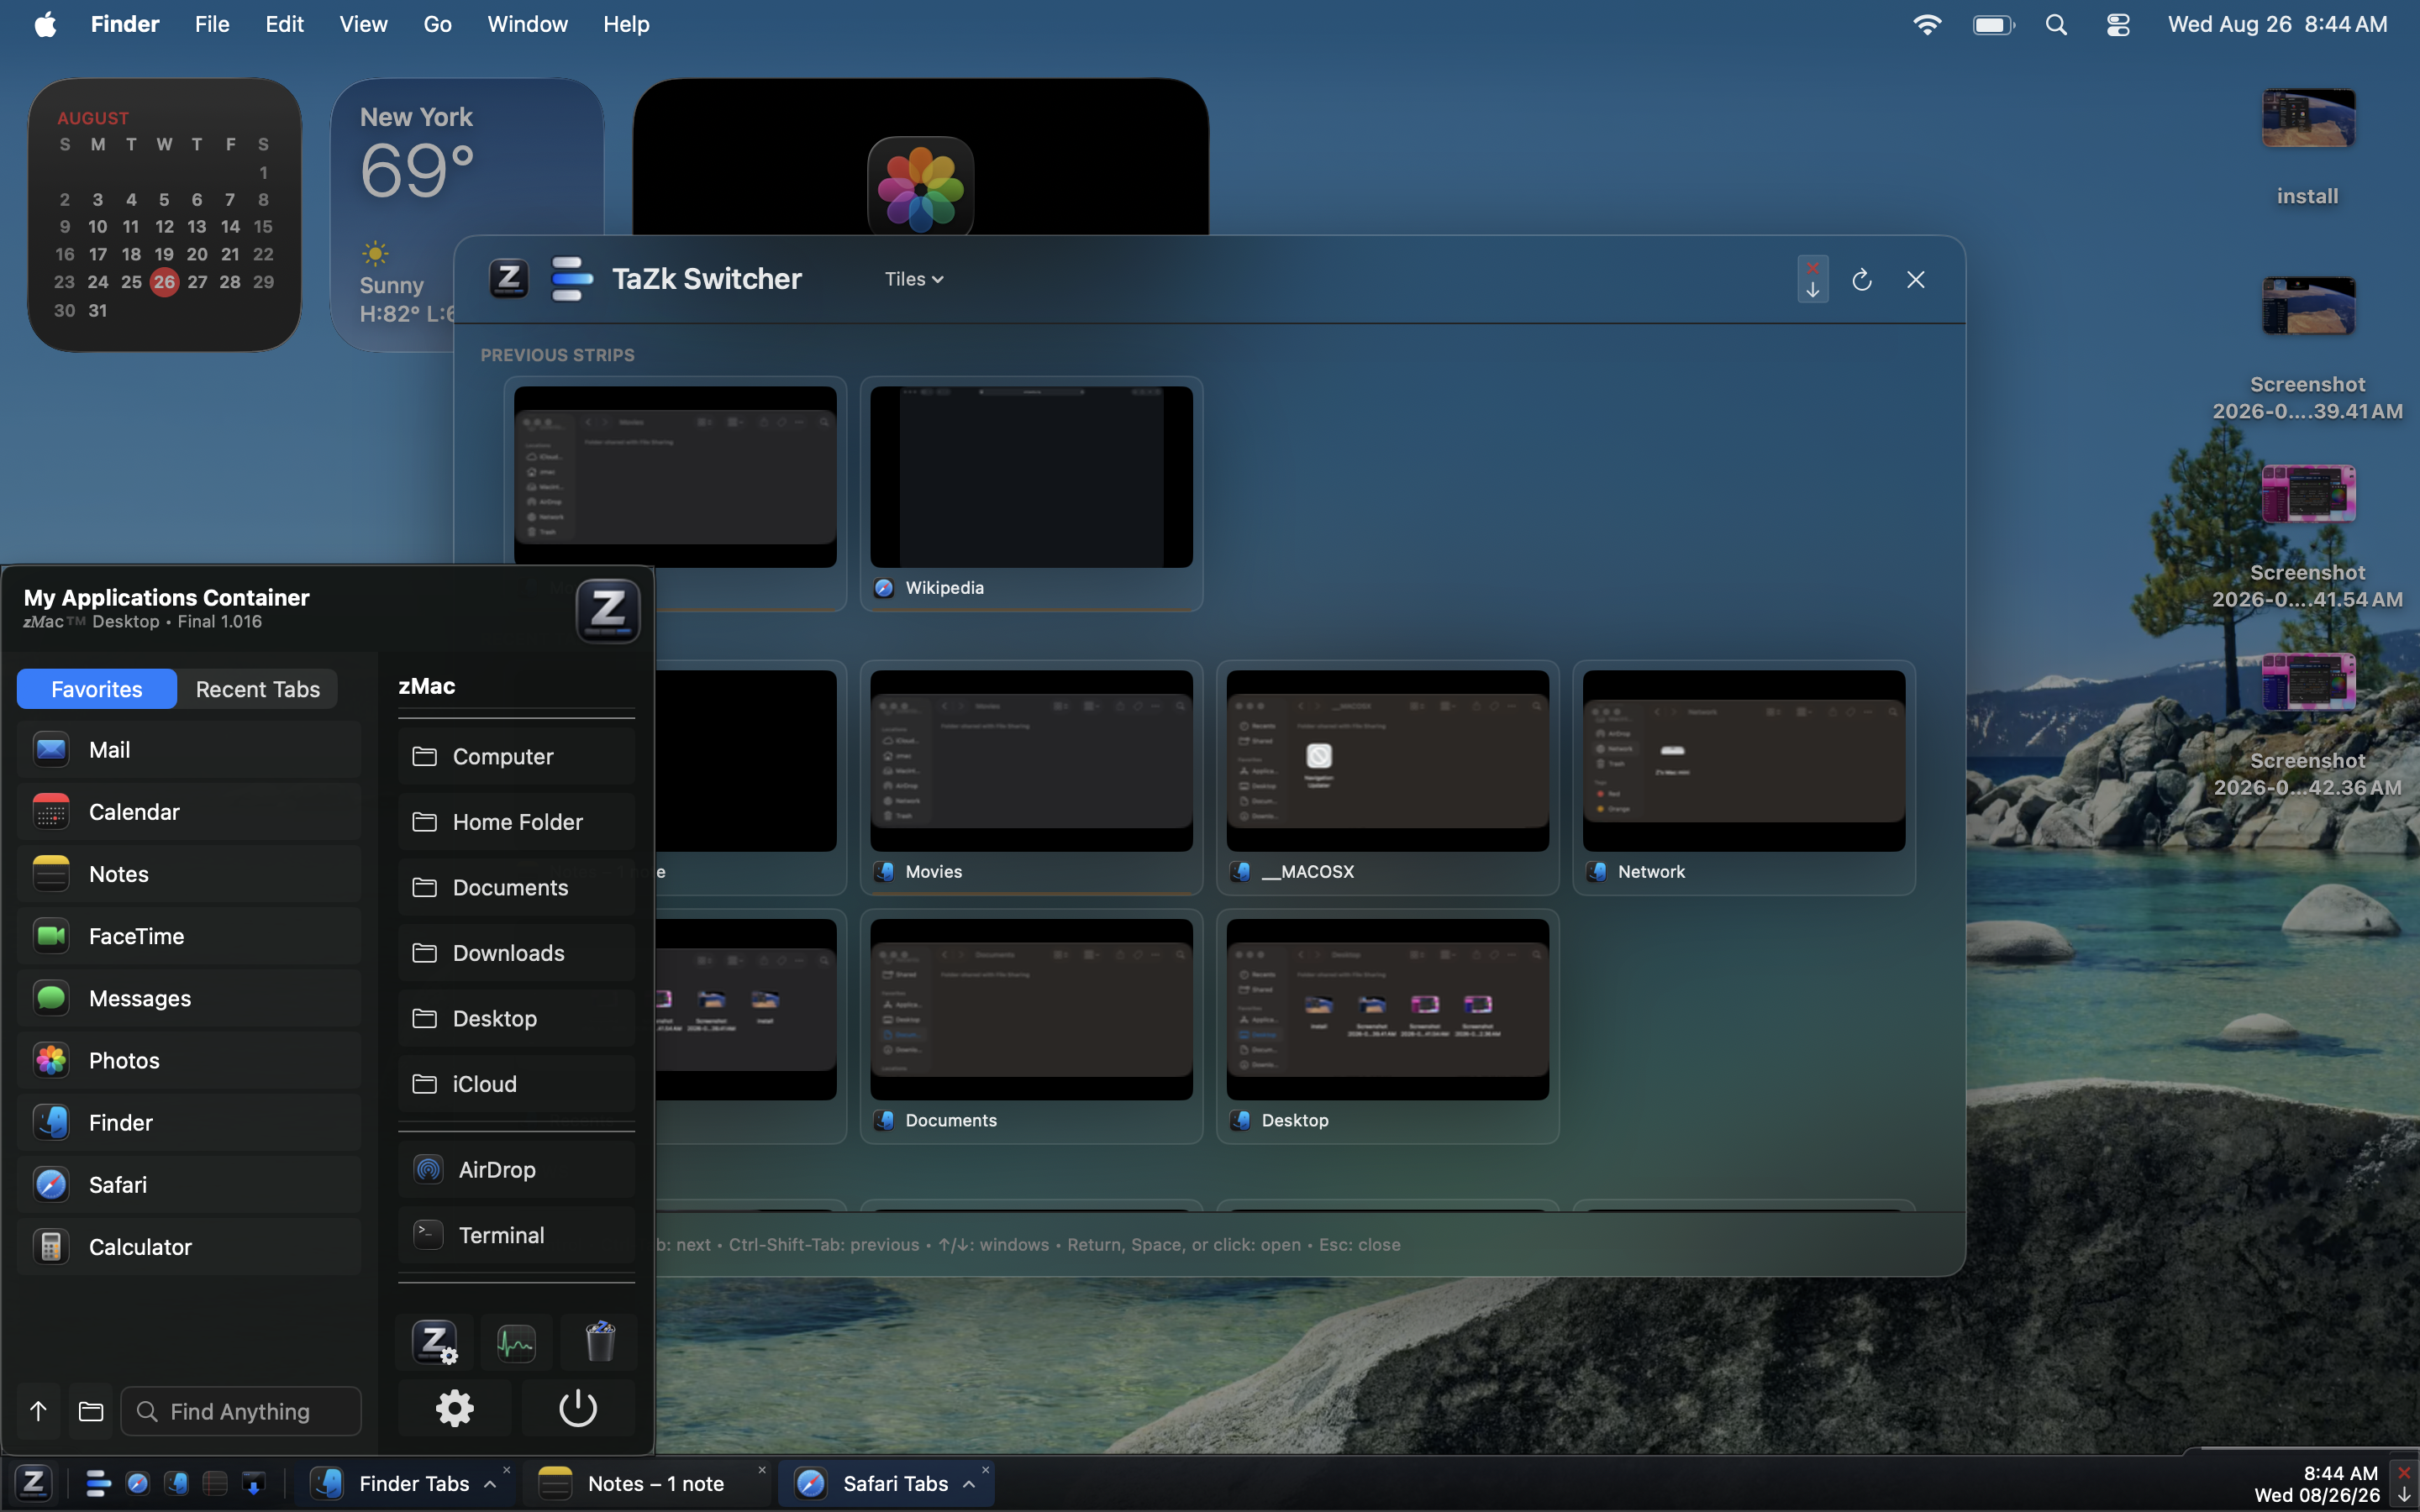
Task: Open AirDrop in the zMac column
Action: [x=516, y=1170]
